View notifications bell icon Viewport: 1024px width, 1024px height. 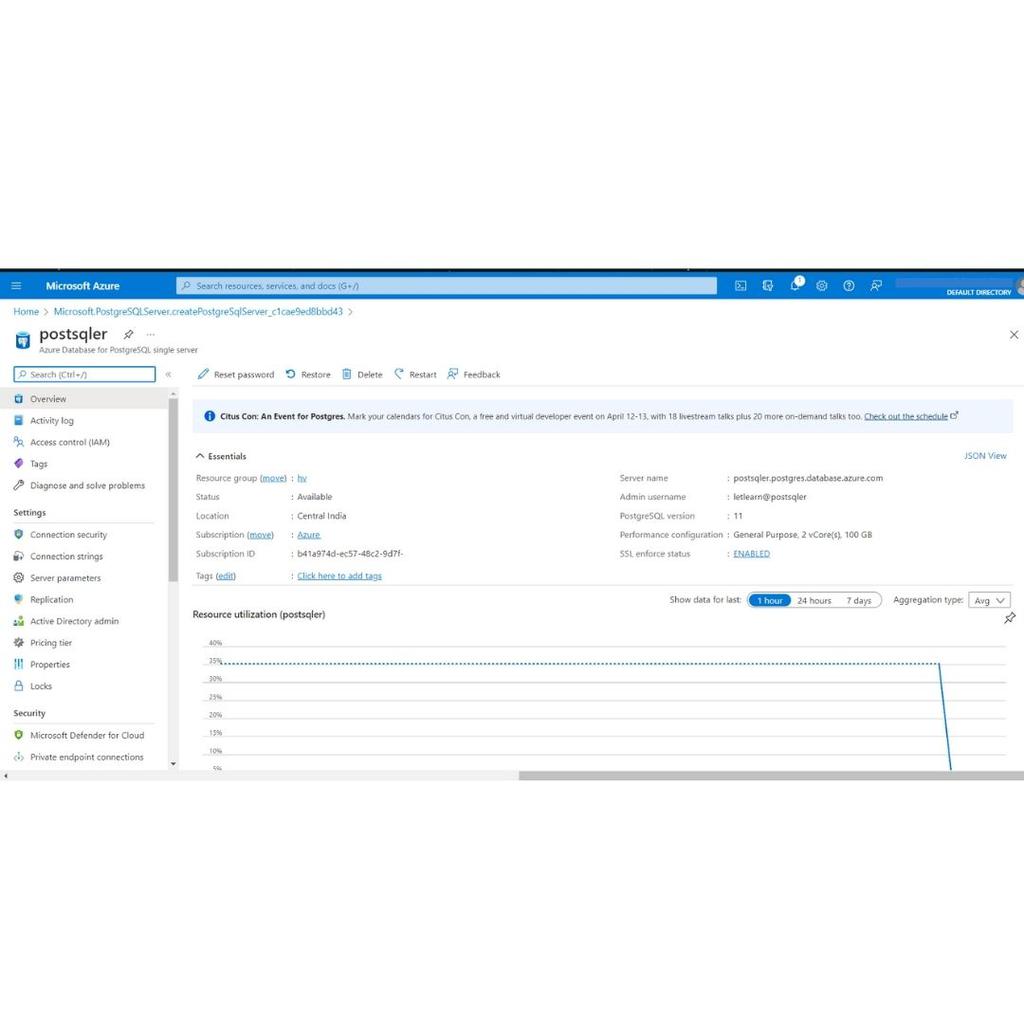(795, 285)
